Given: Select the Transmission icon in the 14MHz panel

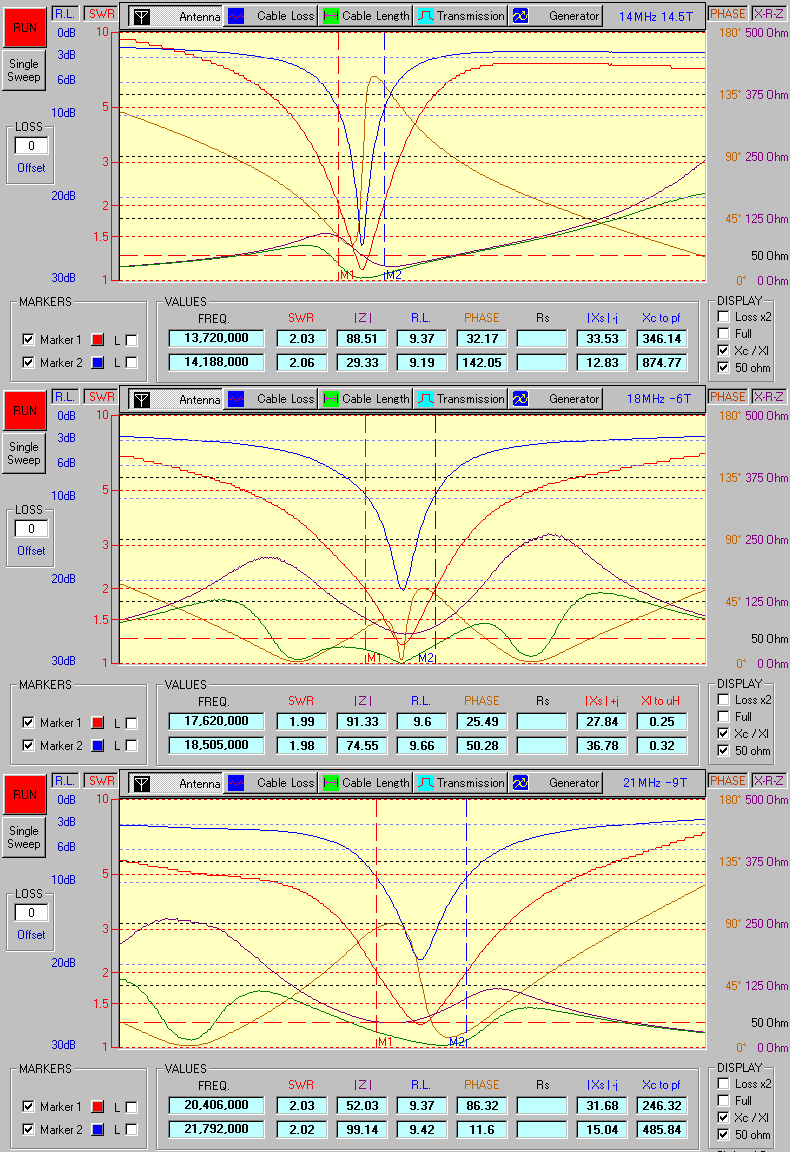Looking at the screenshot, I should click(x=425, y=16).
